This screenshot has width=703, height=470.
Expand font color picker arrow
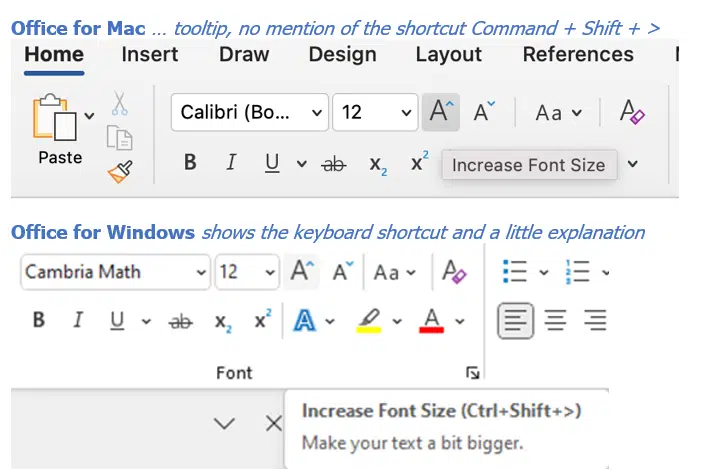tap(460, 321)
